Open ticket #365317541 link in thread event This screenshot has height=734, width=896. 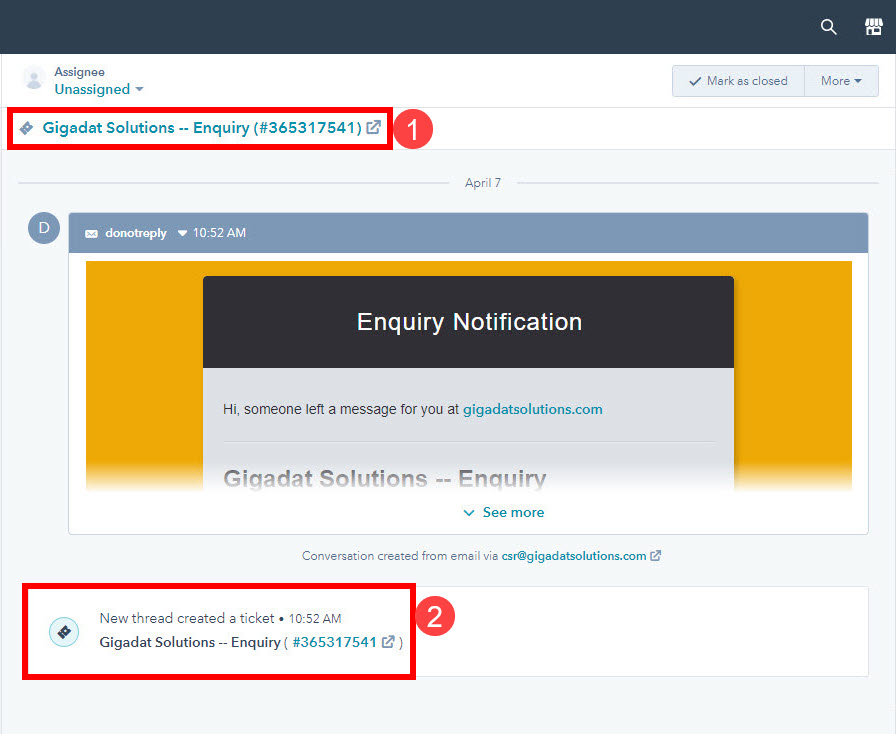[334, 642]
